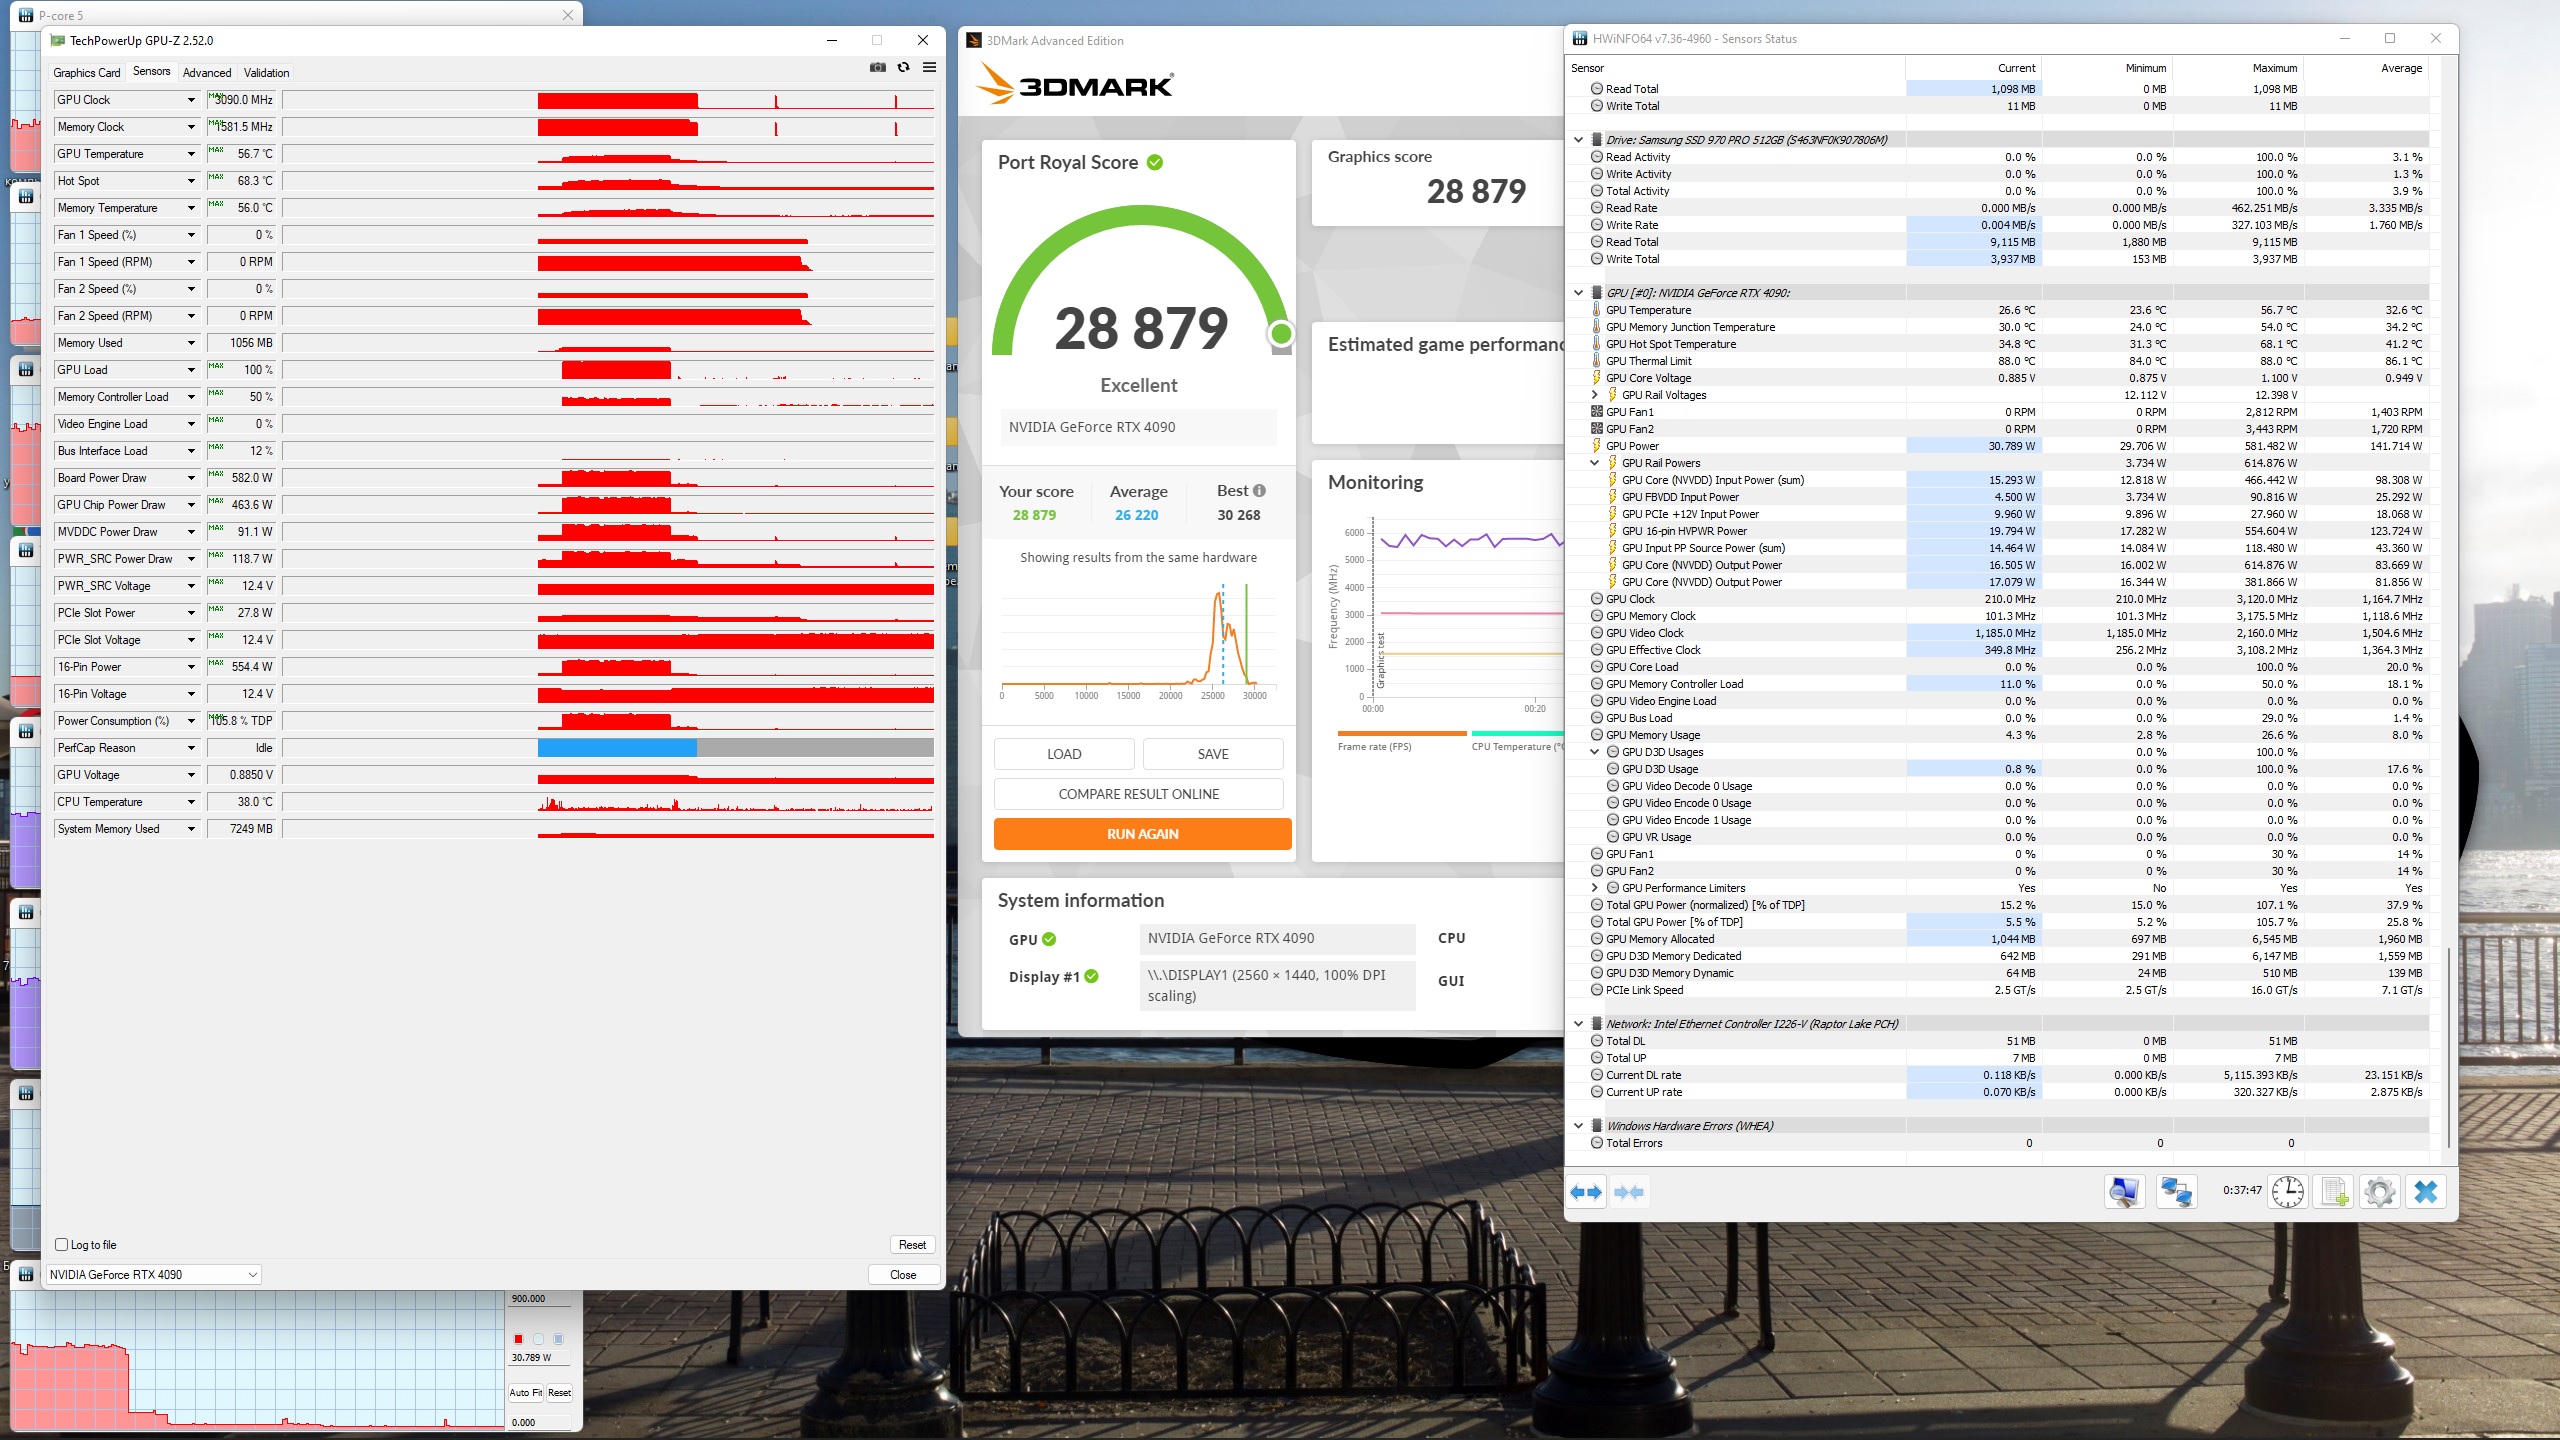Click the blue X close sensors icon
The height and width of the screenshot is (1440, 2560).
(x=2426, y=1192)
